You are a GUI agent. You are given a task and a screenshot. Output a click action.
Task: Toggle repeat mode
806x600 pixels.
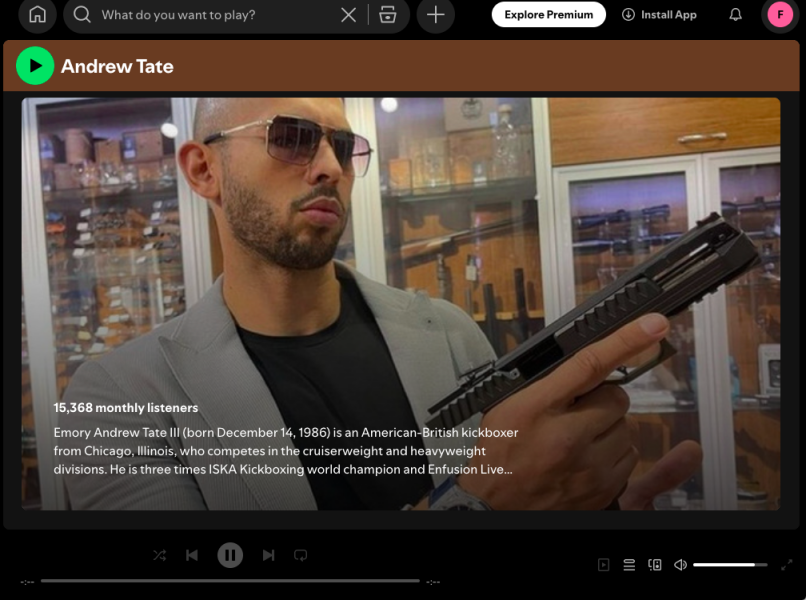[300, 555]
